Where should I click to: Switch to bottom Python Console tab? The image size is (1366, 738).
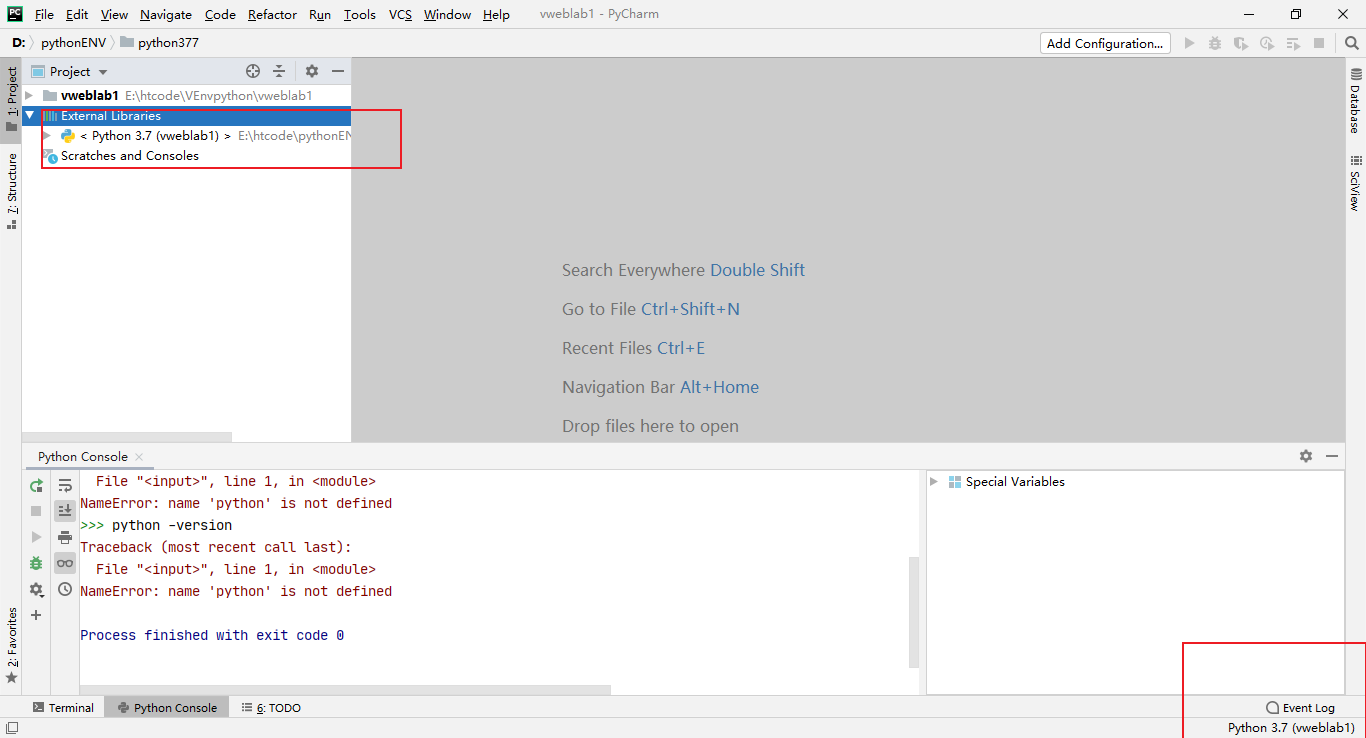[167, 707]
